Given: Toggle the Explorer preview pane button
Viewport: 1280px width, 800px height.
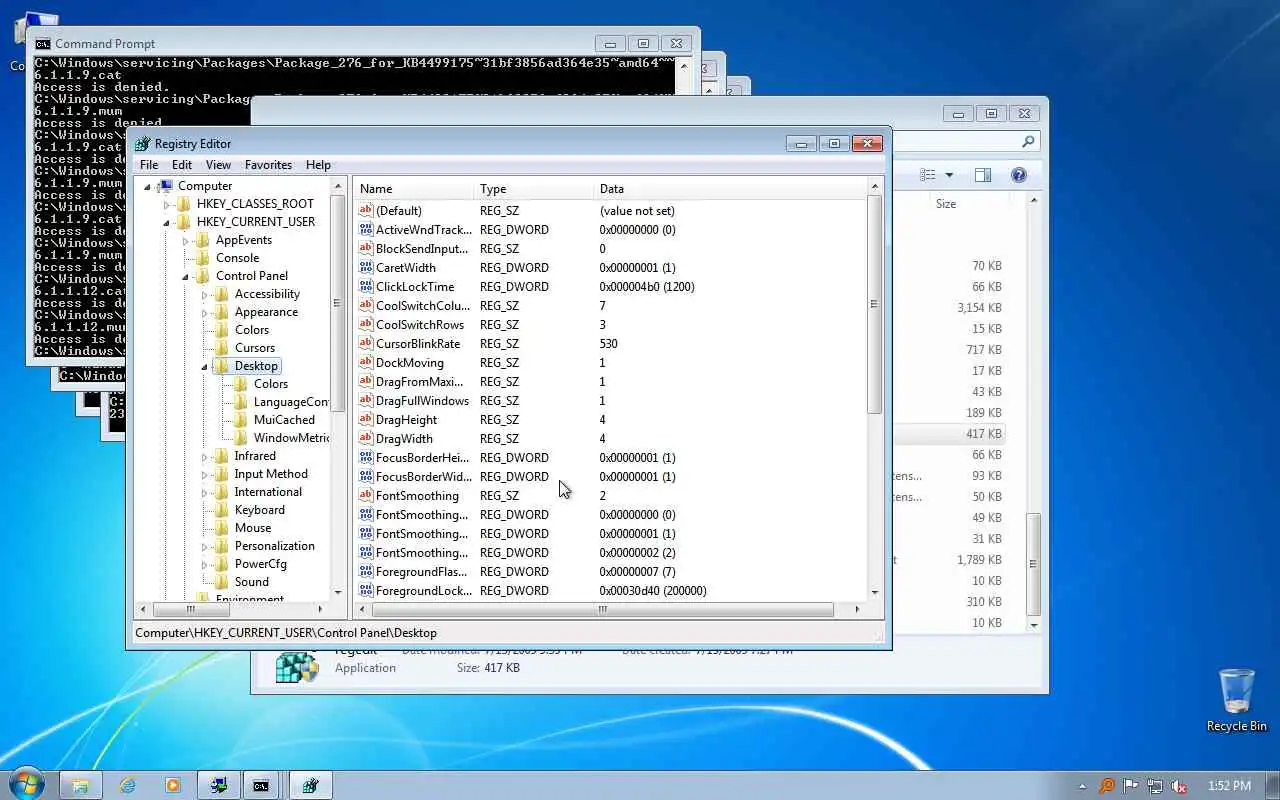Looking at the screenshot, I should [983, 175].
